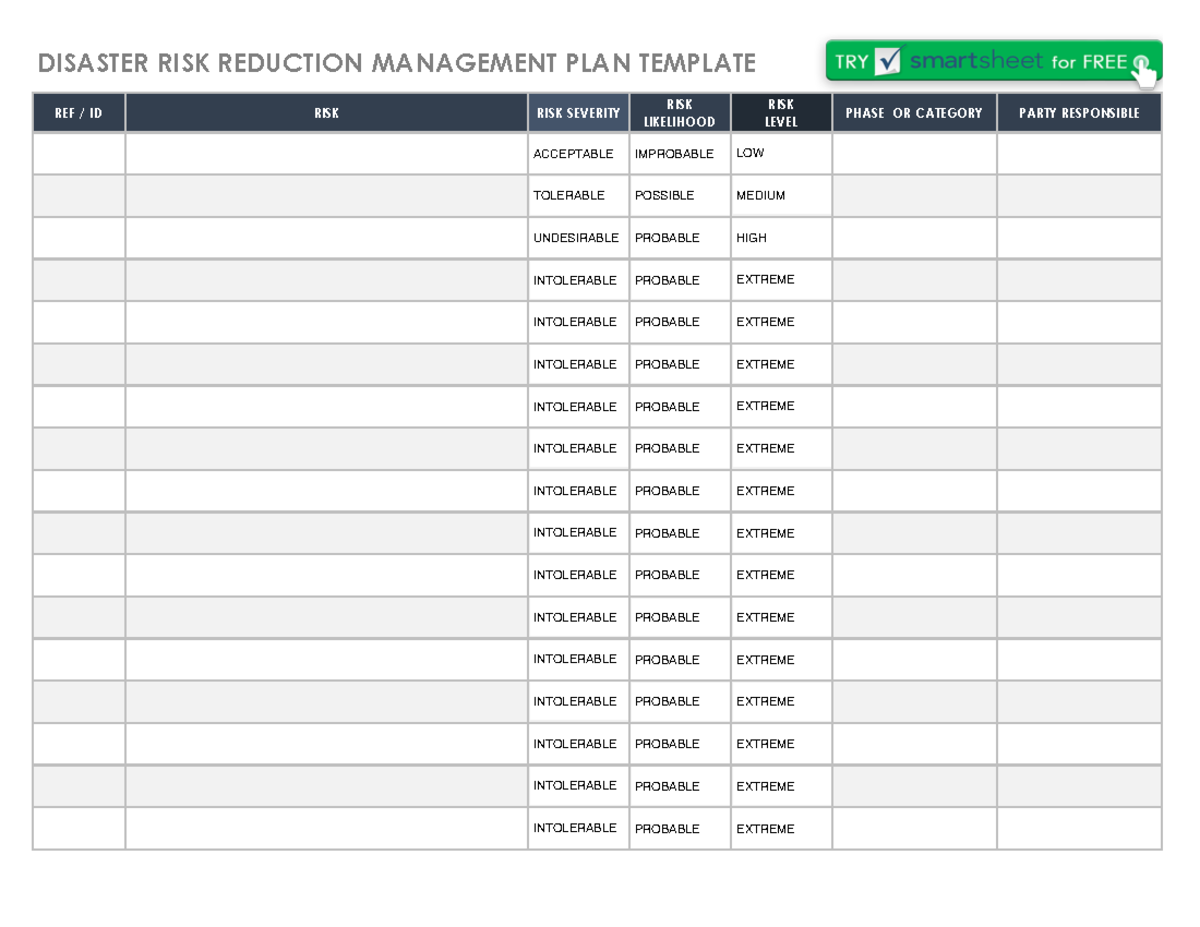Click the Phase or Category cell in MEDIUM row
The width and height of the screenshot is (1200, 927).
point(914,196)
